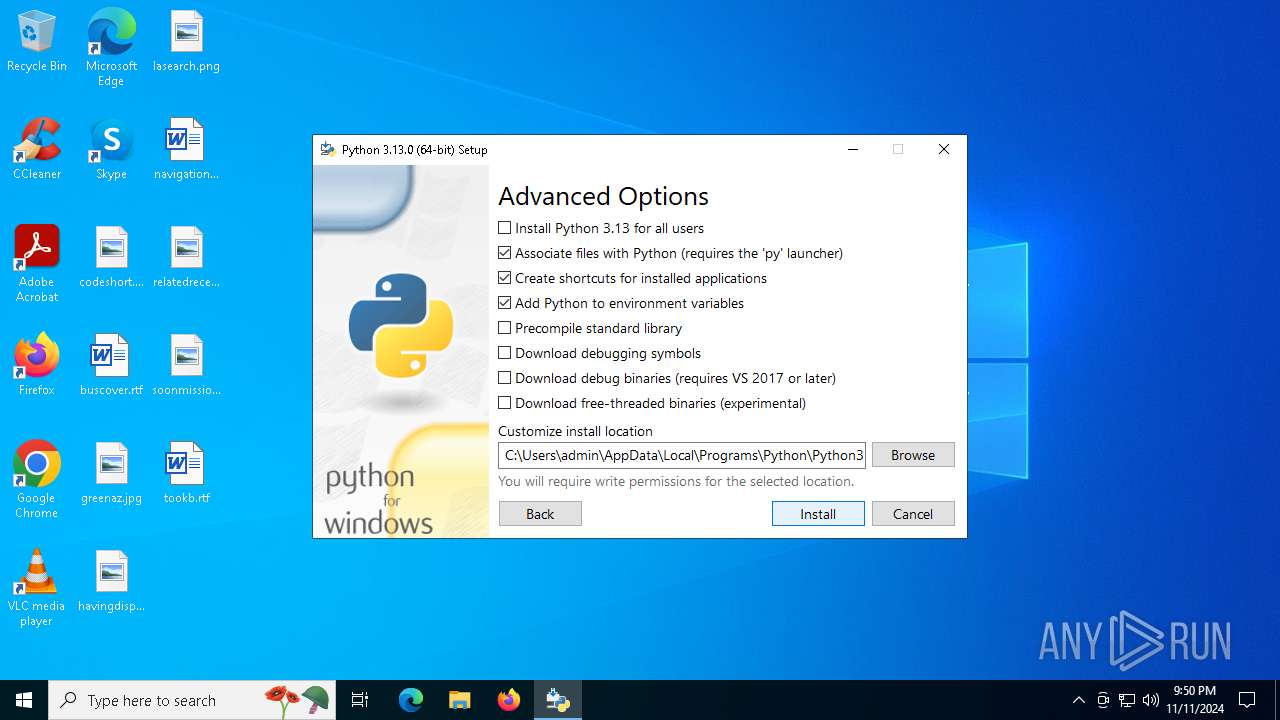Select the navigation Word document icon
This screenshot has height=720, width=1280.
pos(186,150)
